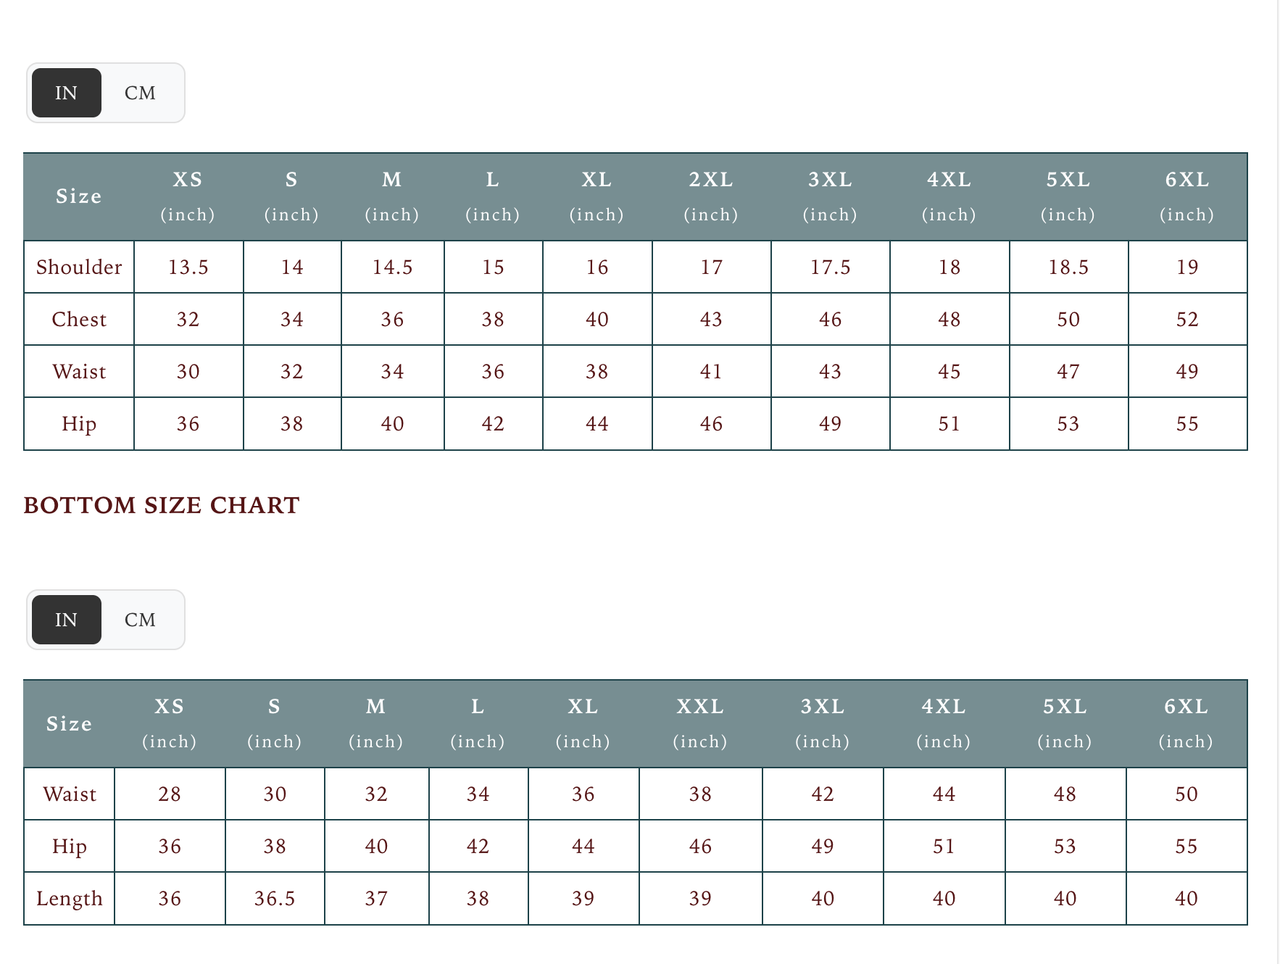Image resolution: width=1280 pixels, height=964 pixels.
Task: Click the 36.5 length measurement cell
Action: coord(274,898)
